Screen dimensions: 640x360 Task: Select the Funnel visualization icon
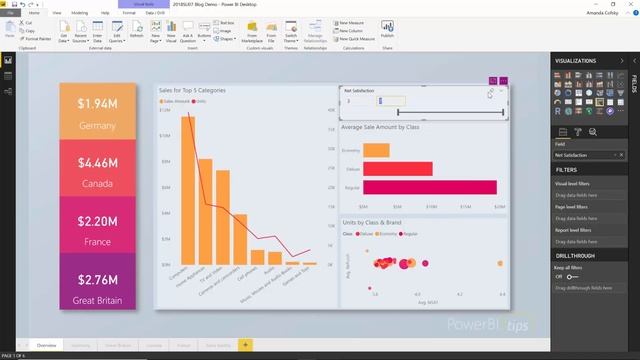620,93
